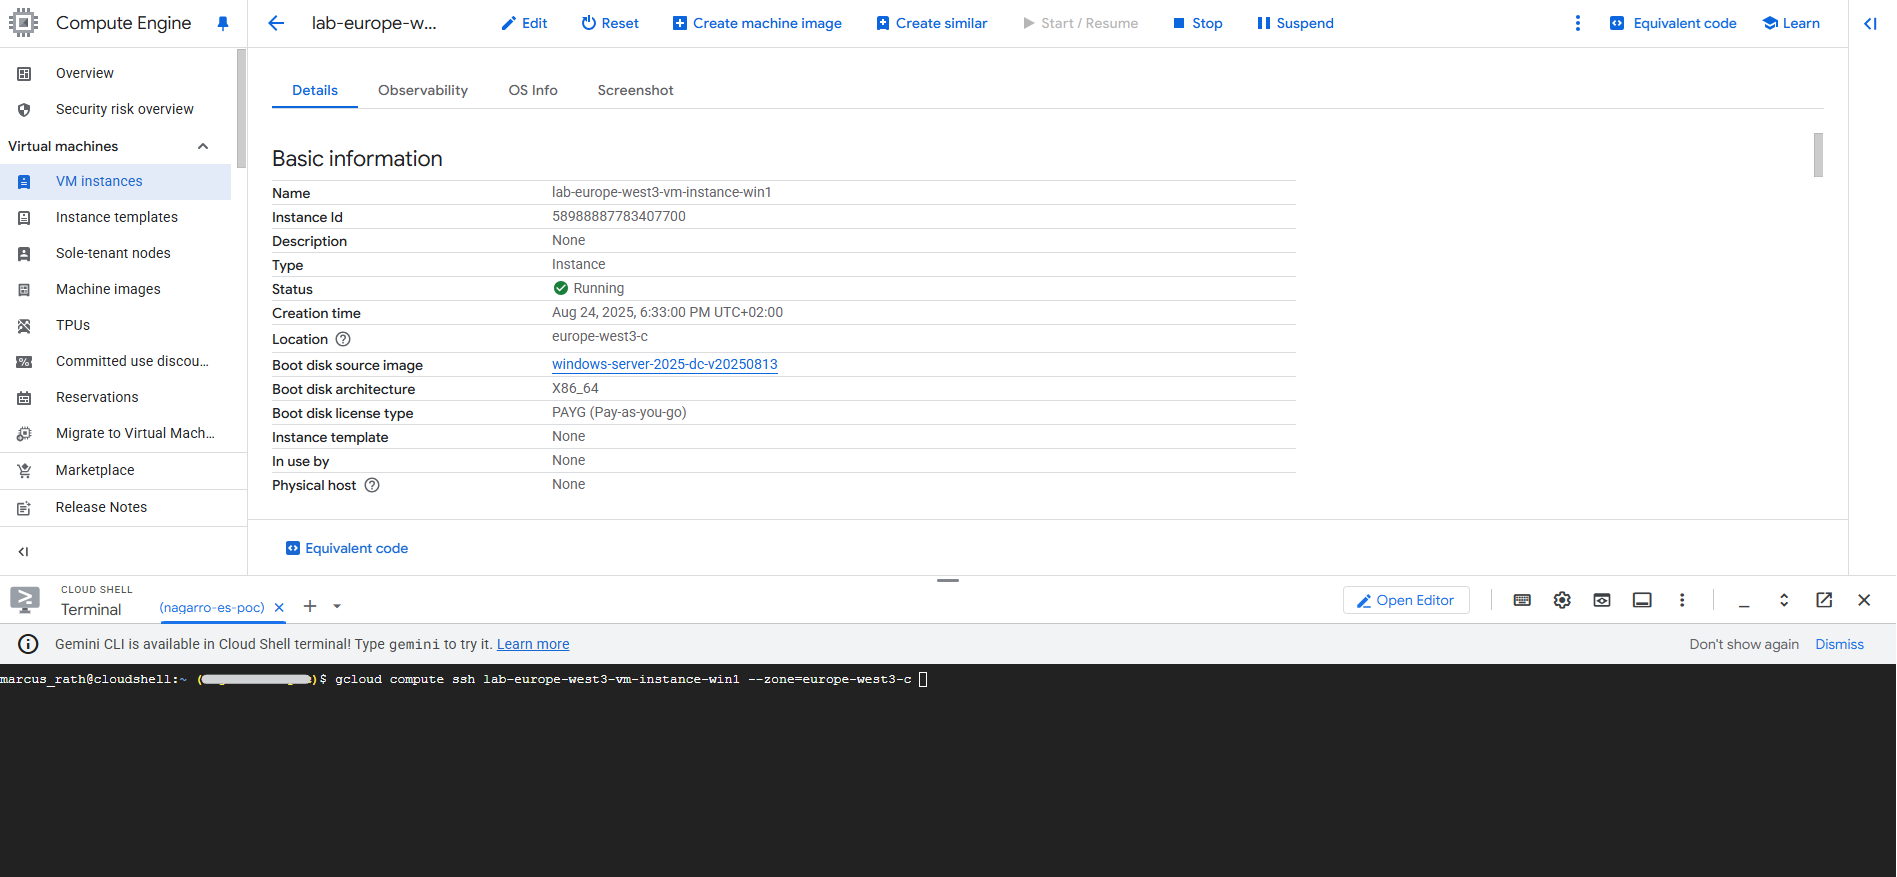The height and width of the screenshot is (877, 1897).
Task: Reset the VM instance
Action: point(610,23)
